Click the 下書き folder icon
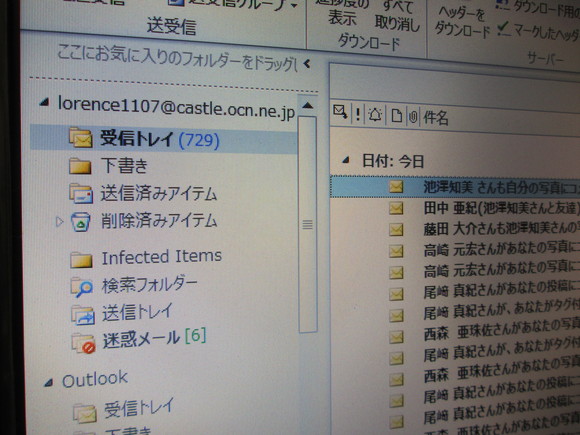This screenshot has width=580, height=435. click(80, 165)
